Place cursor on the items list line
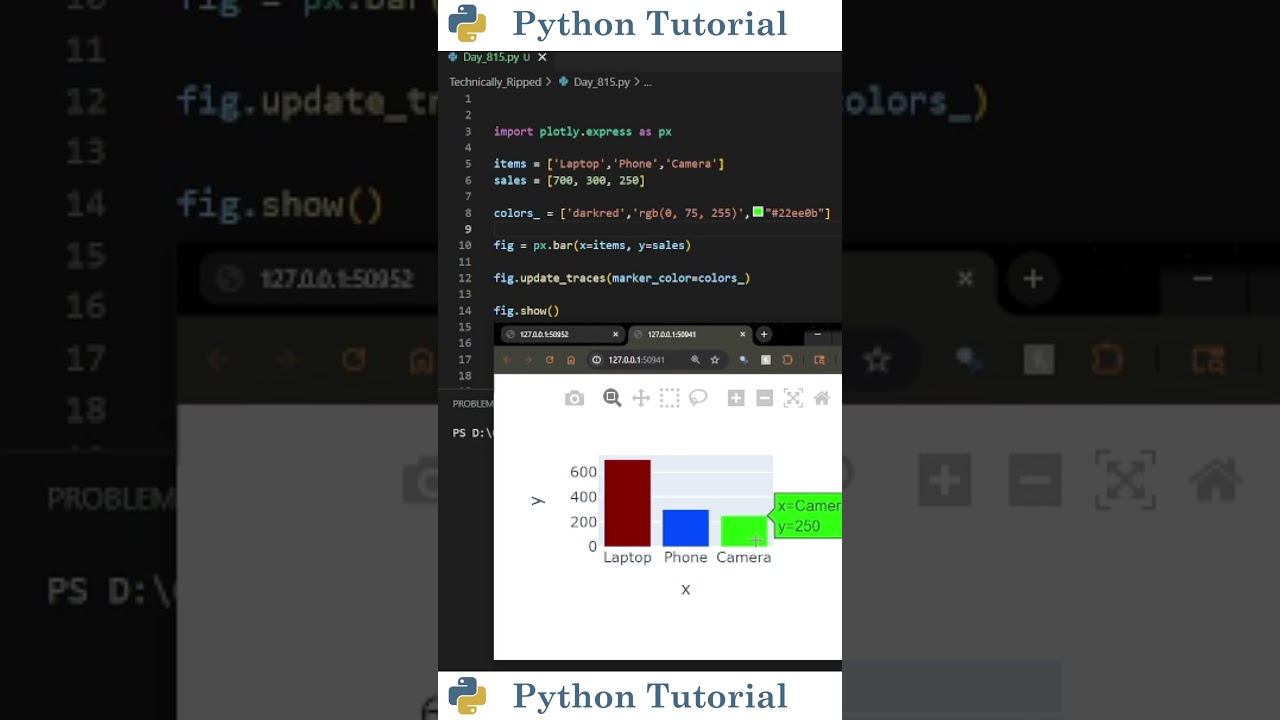Screen dimensions: 1280x720 pyautogui.click(x=608, y=164)
